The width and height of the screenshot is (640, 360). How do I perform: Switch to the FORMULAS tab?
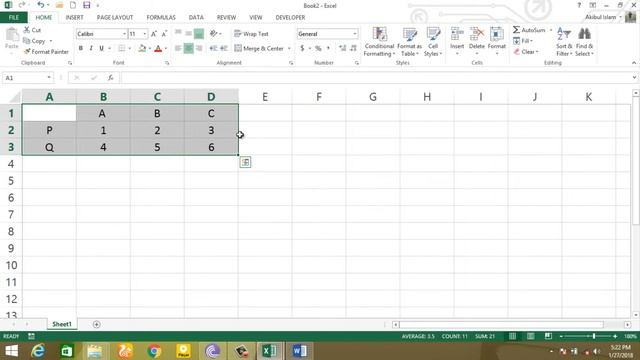[161, 18]
